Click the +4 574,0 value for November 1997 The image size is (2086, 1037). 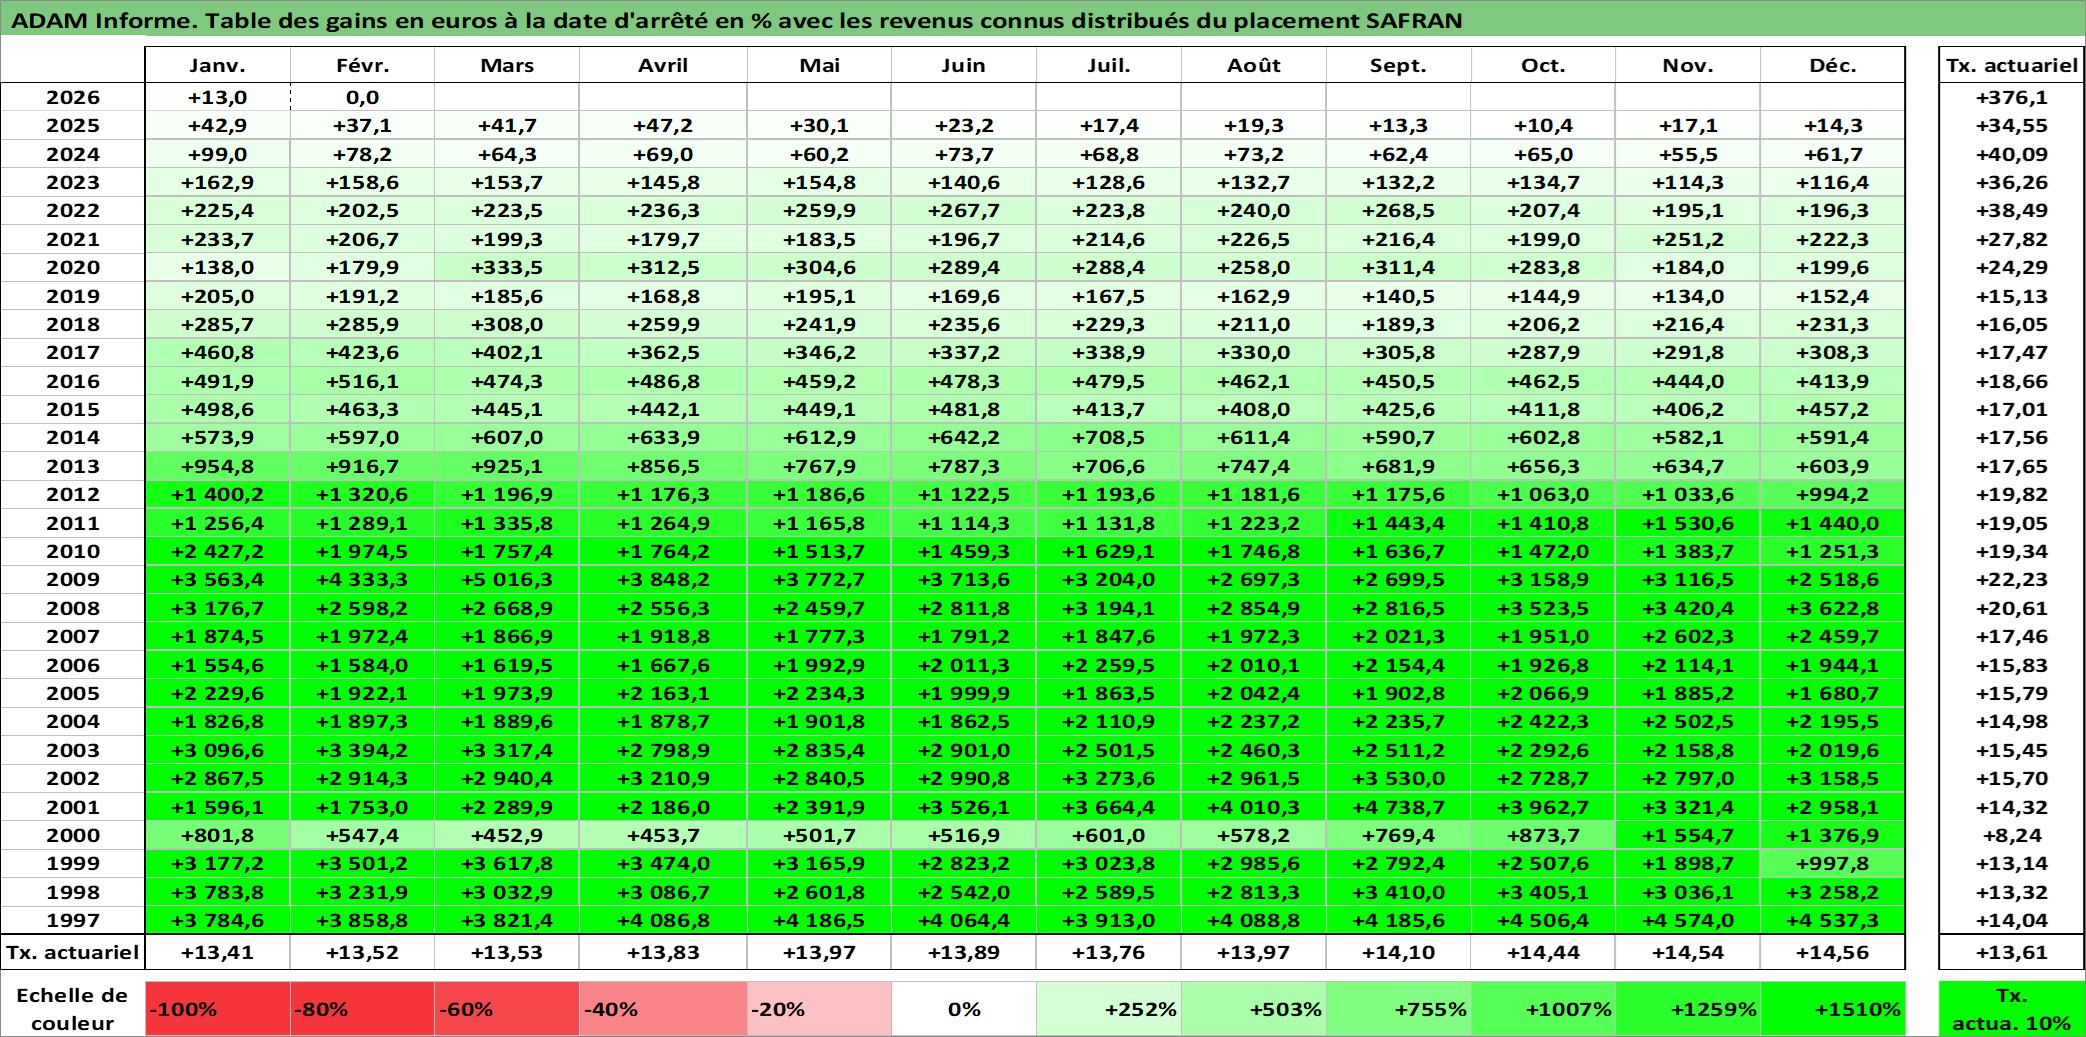click(1688, 920)
